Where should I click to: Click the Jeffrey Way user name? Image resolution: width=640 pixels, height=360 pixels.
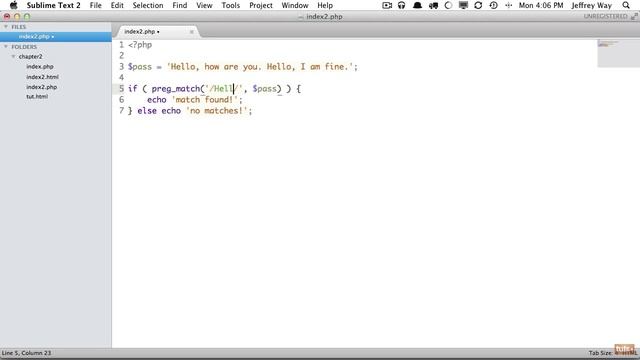coord(591,5)
